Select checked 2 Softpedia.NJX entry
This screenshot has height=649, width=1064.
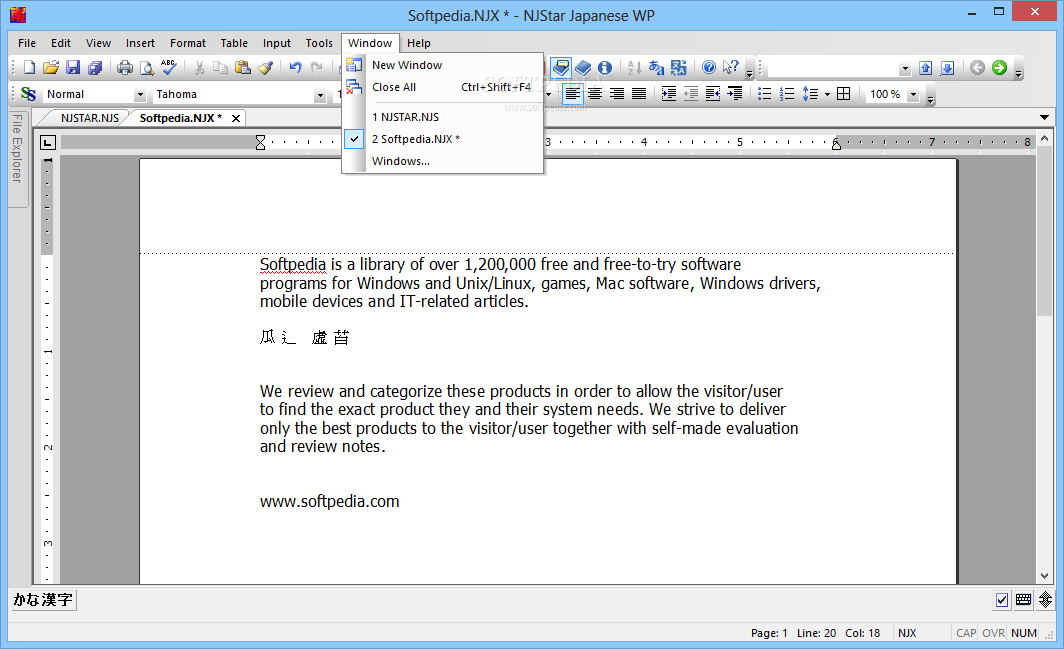pos(442,139)
